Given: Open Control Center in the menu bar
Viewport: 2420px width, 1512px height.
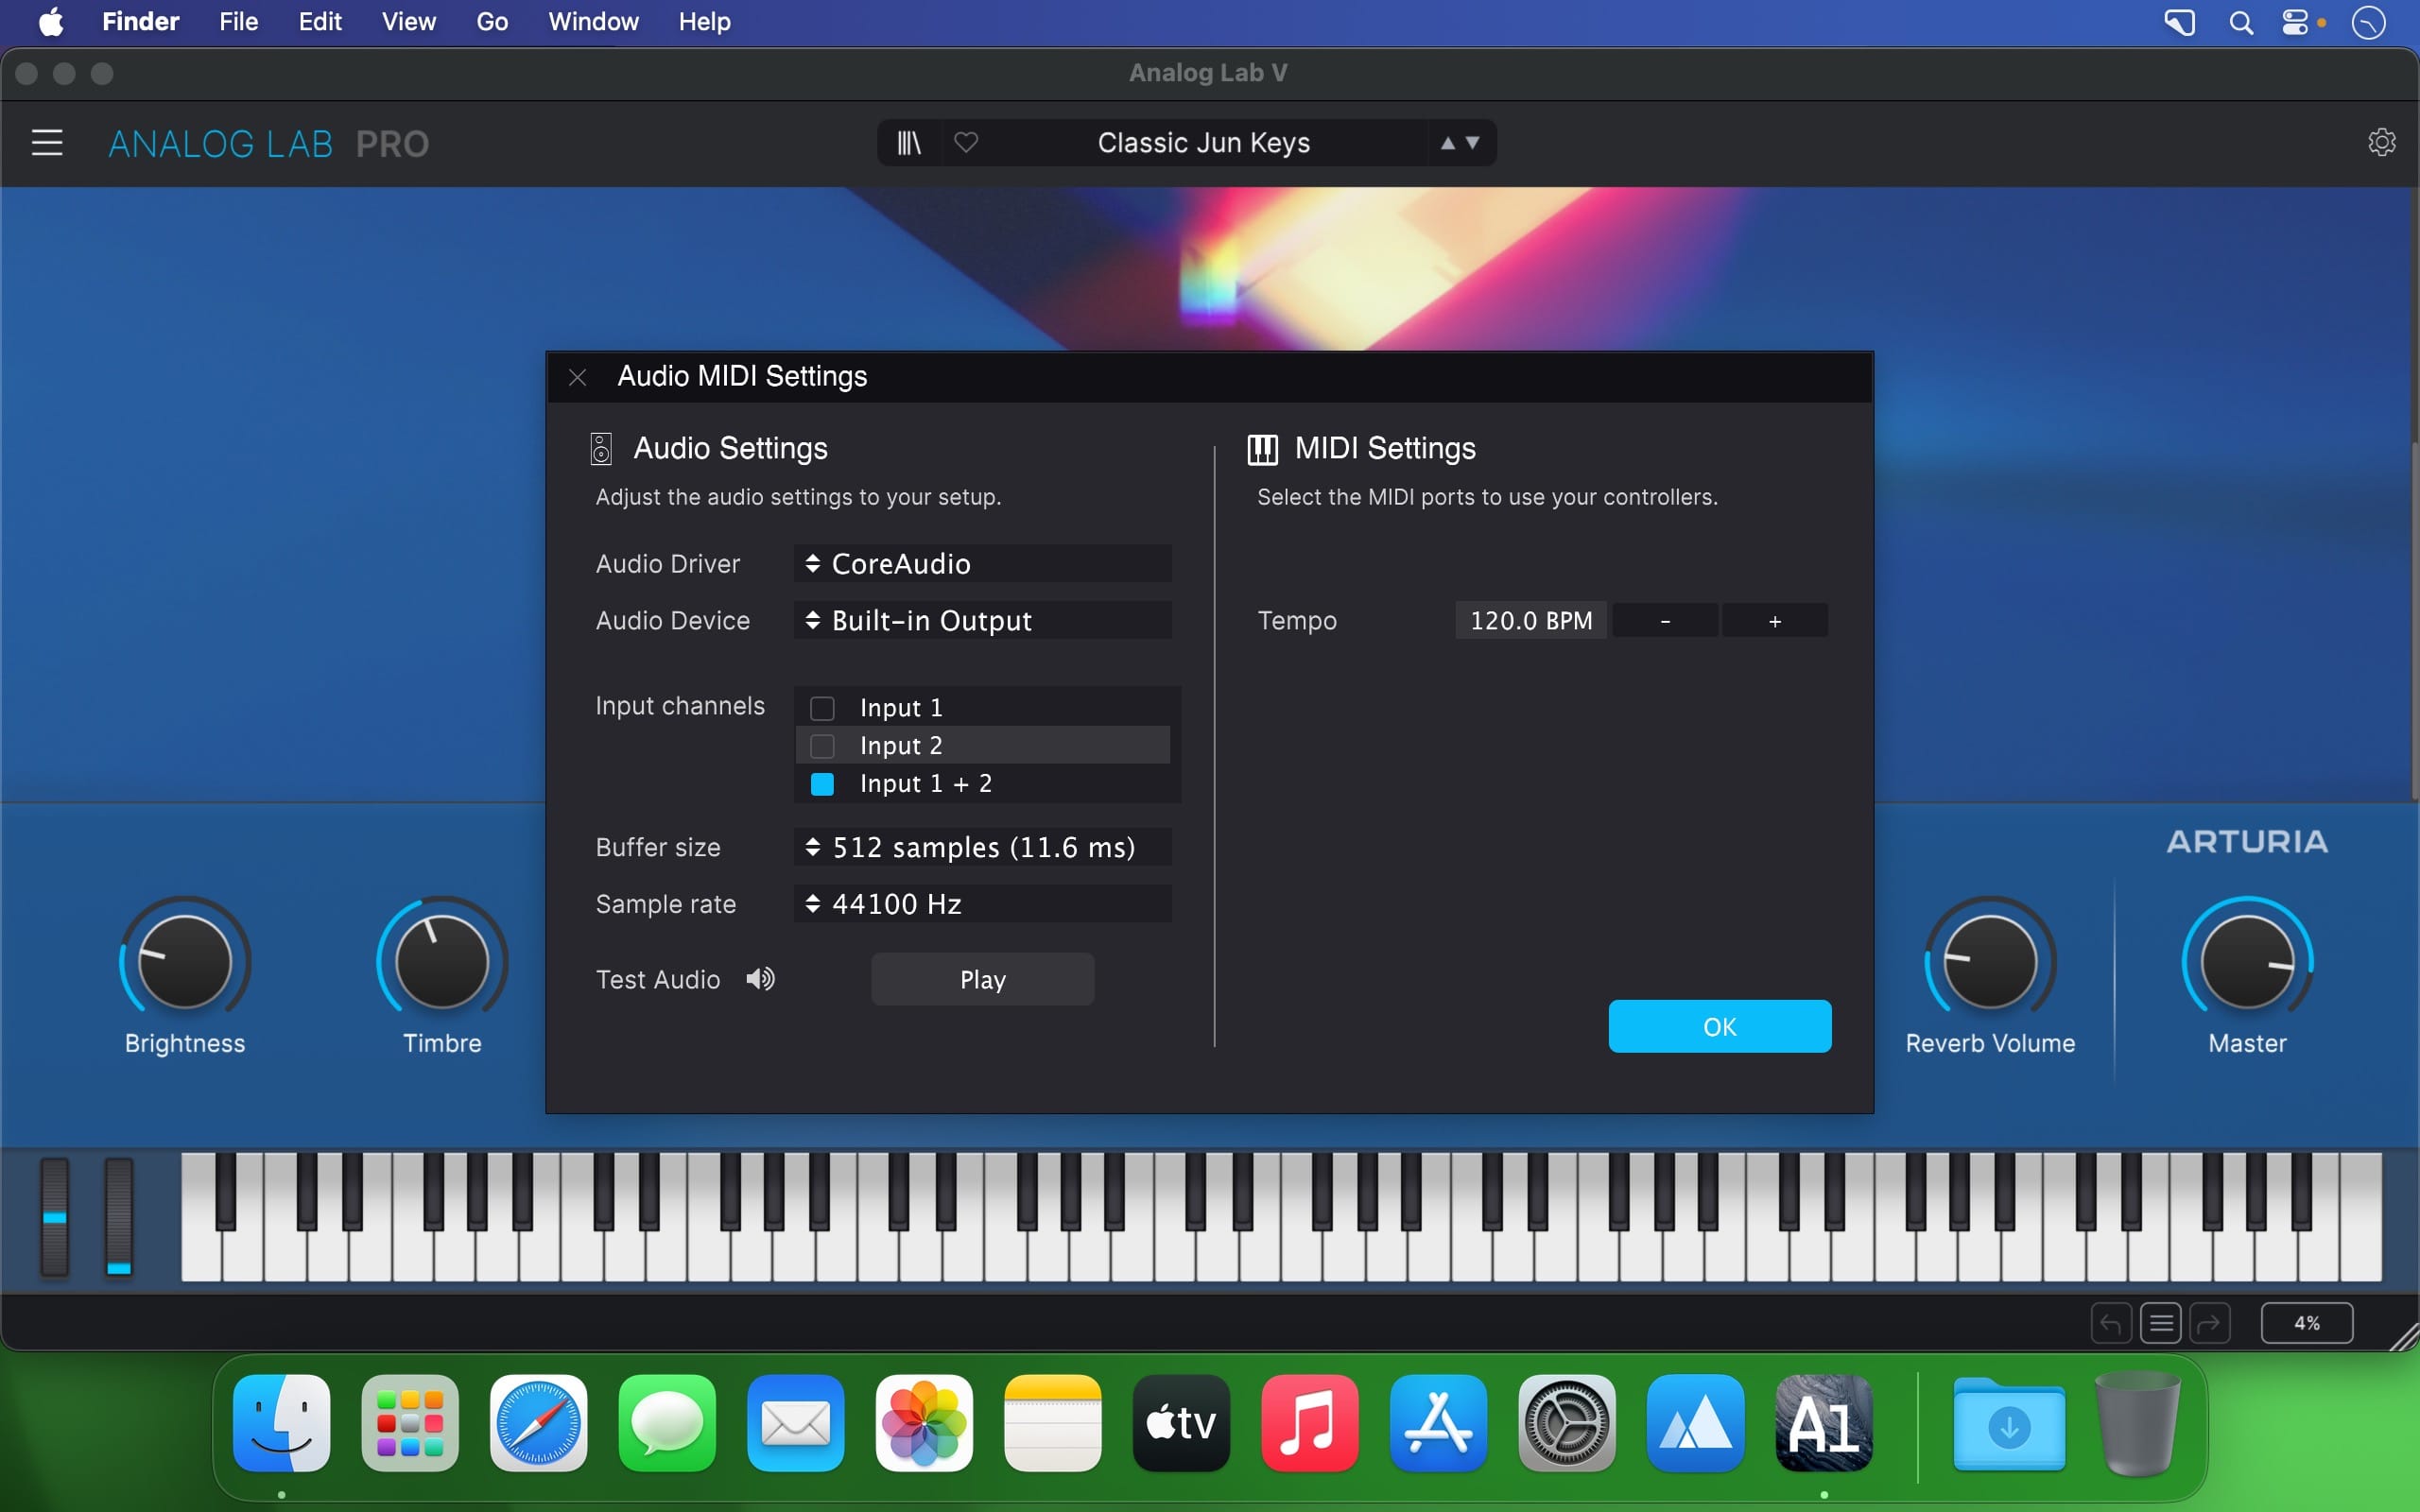Looking at the screenshot, I should coord(2295,22).
